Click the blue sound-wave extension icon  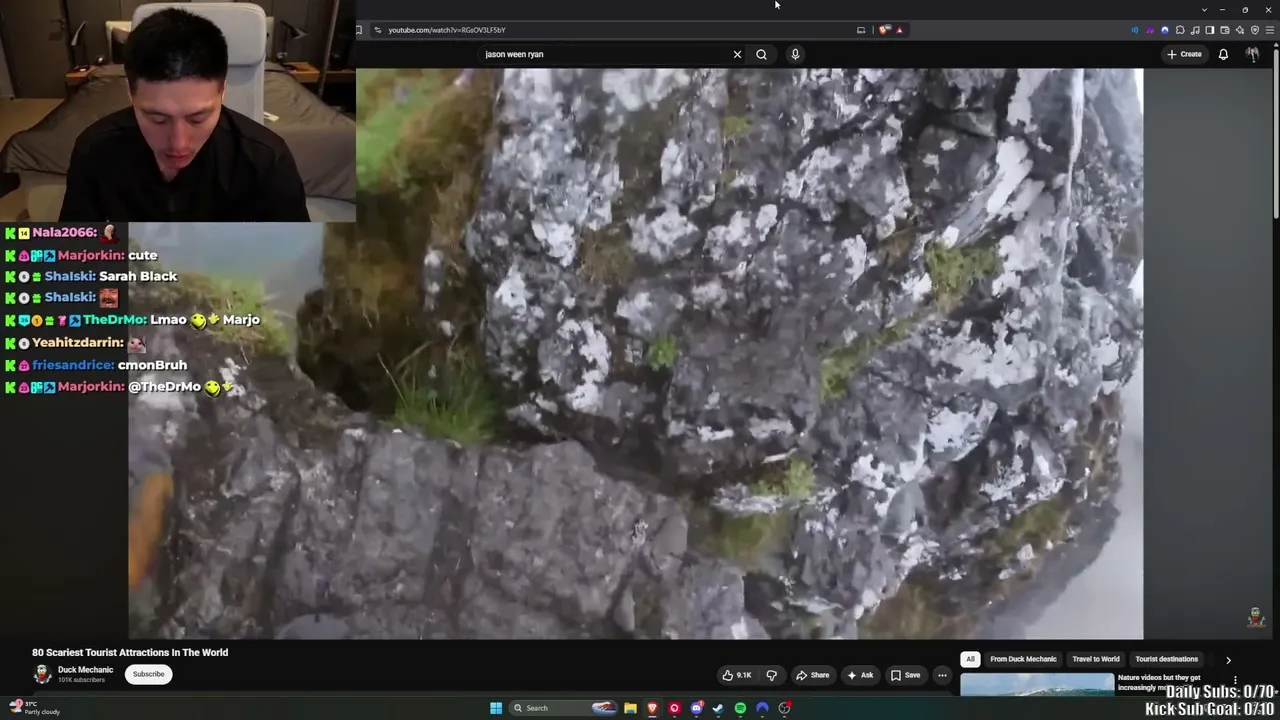click(x=1134, y=30)
